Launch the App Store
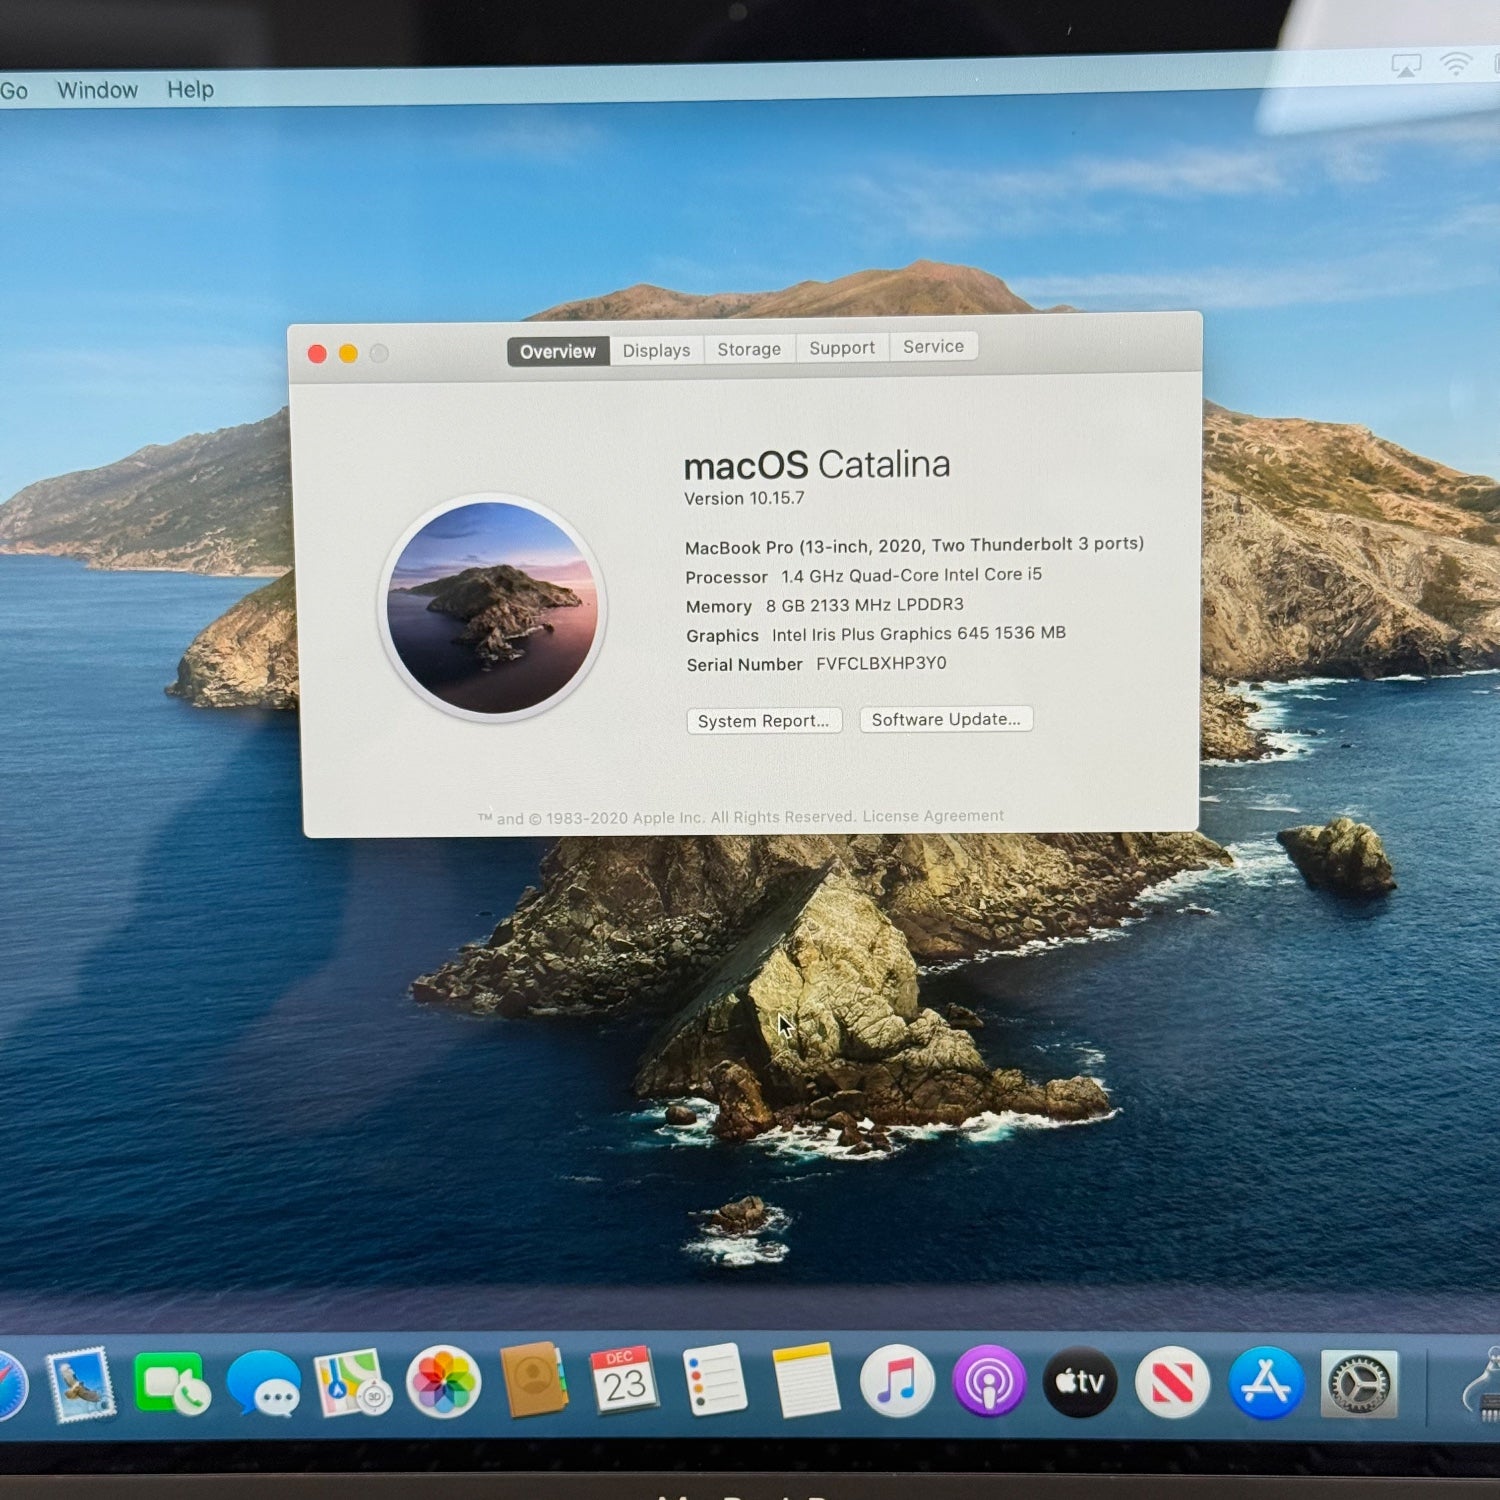This screenshot has width=1500, height=1500. 1265,1383
